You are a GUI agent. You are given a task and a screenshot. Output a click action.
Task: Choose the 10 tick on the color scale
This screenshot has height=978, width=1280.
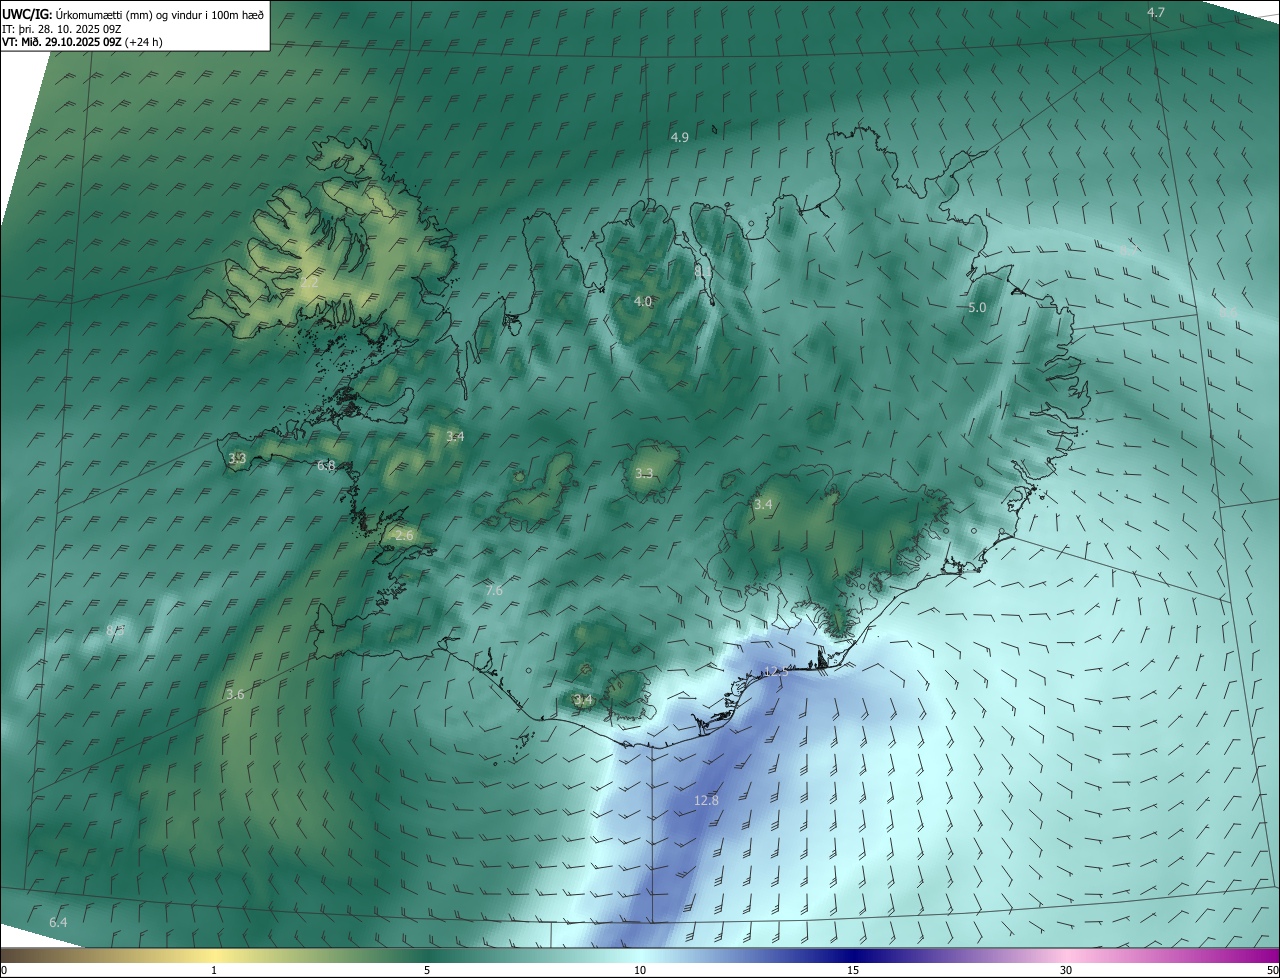pos(640,970)
